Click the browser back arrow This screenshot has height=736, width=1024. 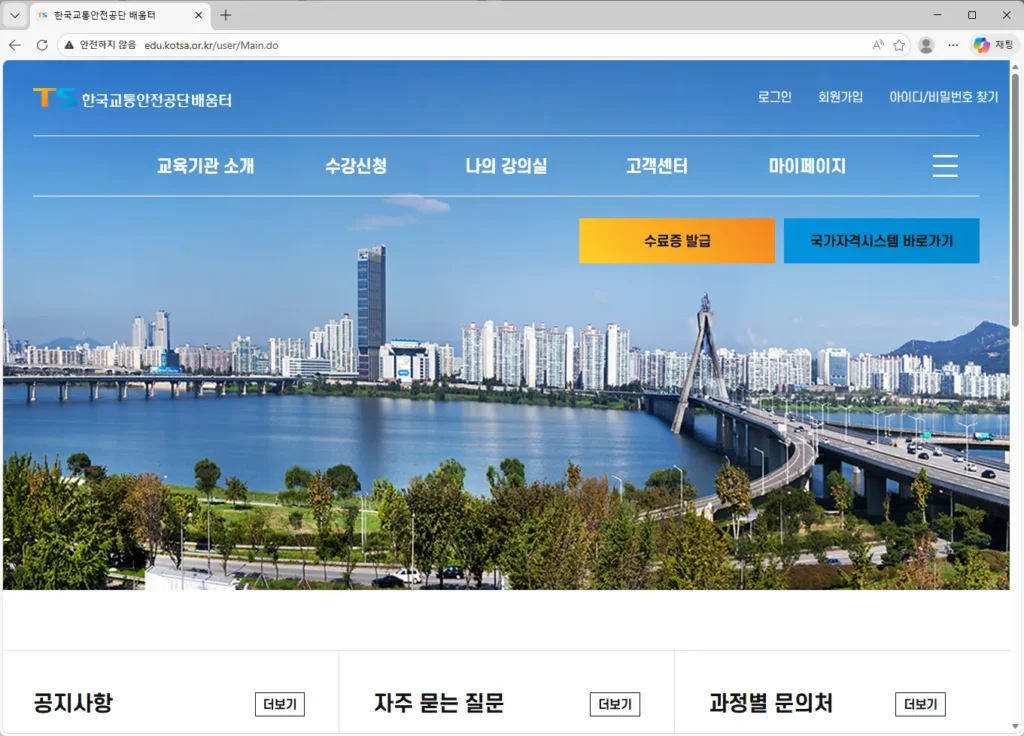pos(13,45)
